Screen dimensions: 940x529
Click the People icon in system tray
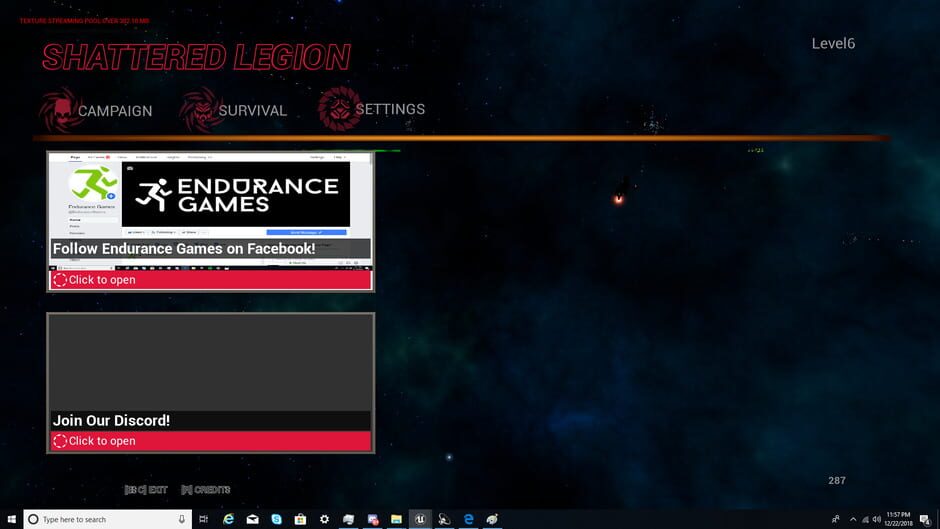pos(836,519)
